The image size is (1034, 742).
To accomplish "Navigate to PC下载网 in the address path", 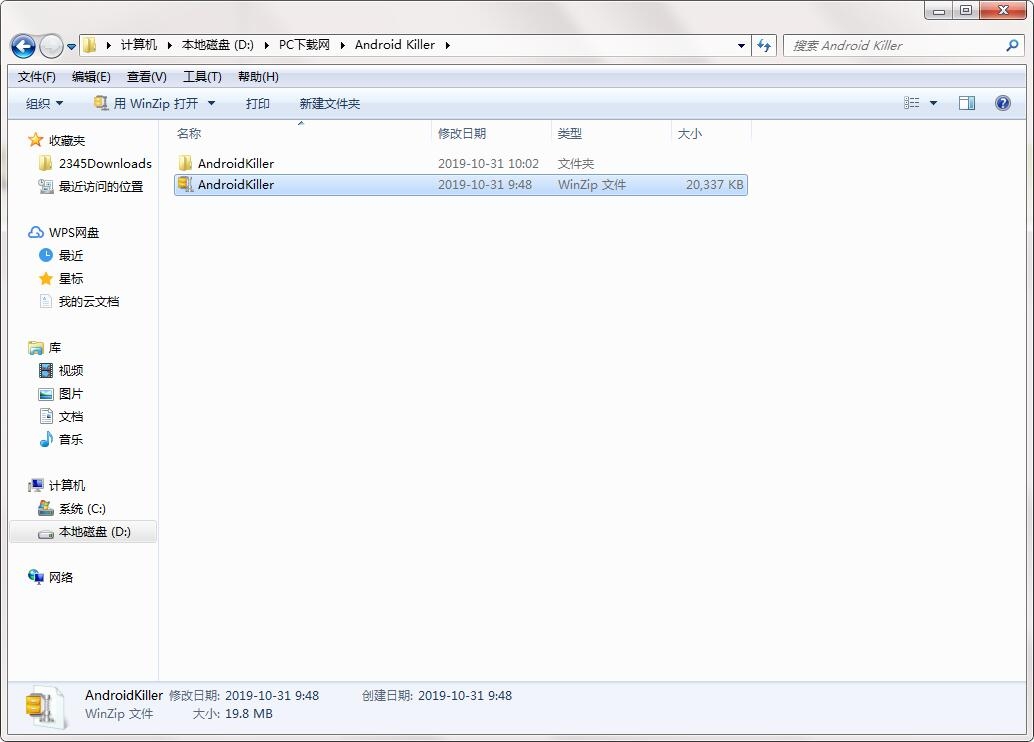I will pos(304,45).
